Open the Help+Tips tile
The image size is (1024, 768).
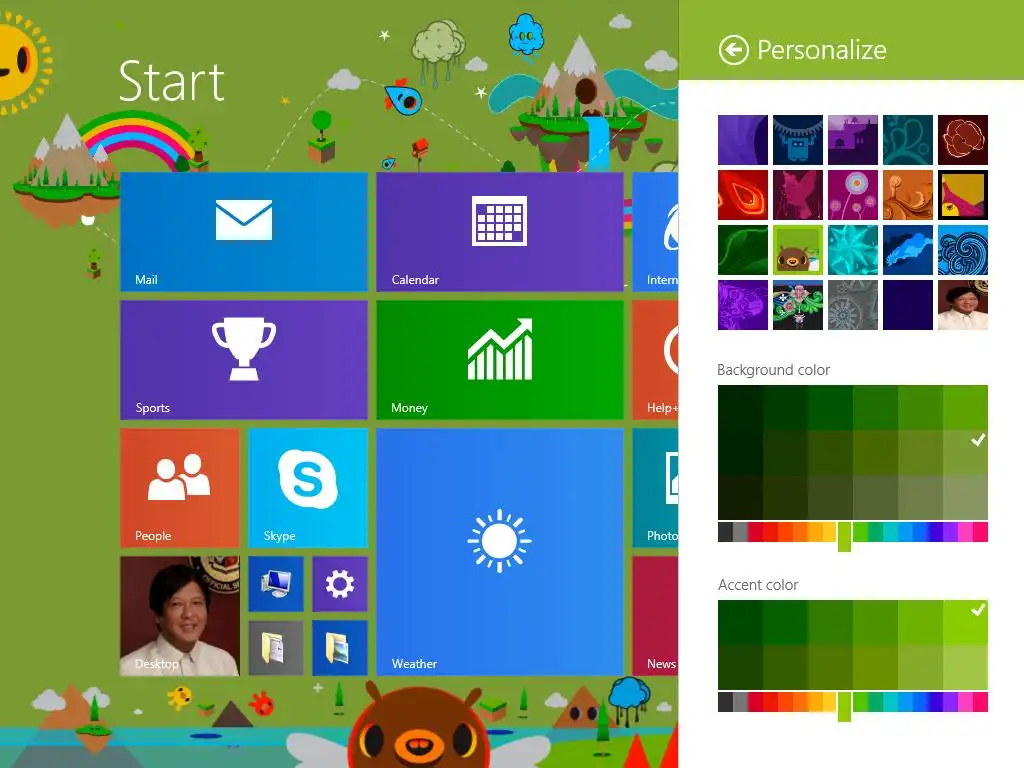[x=655, y=360]
